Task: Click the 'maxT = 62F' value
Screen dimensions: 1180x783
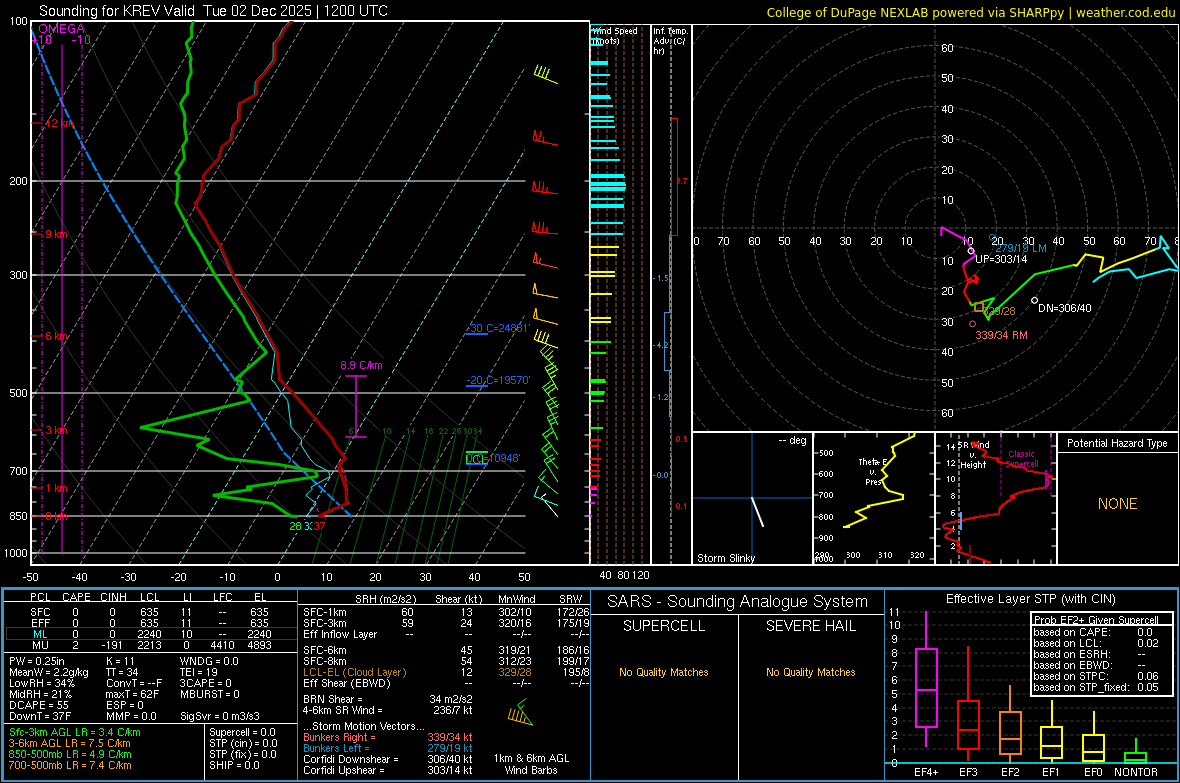Action: 132,694
